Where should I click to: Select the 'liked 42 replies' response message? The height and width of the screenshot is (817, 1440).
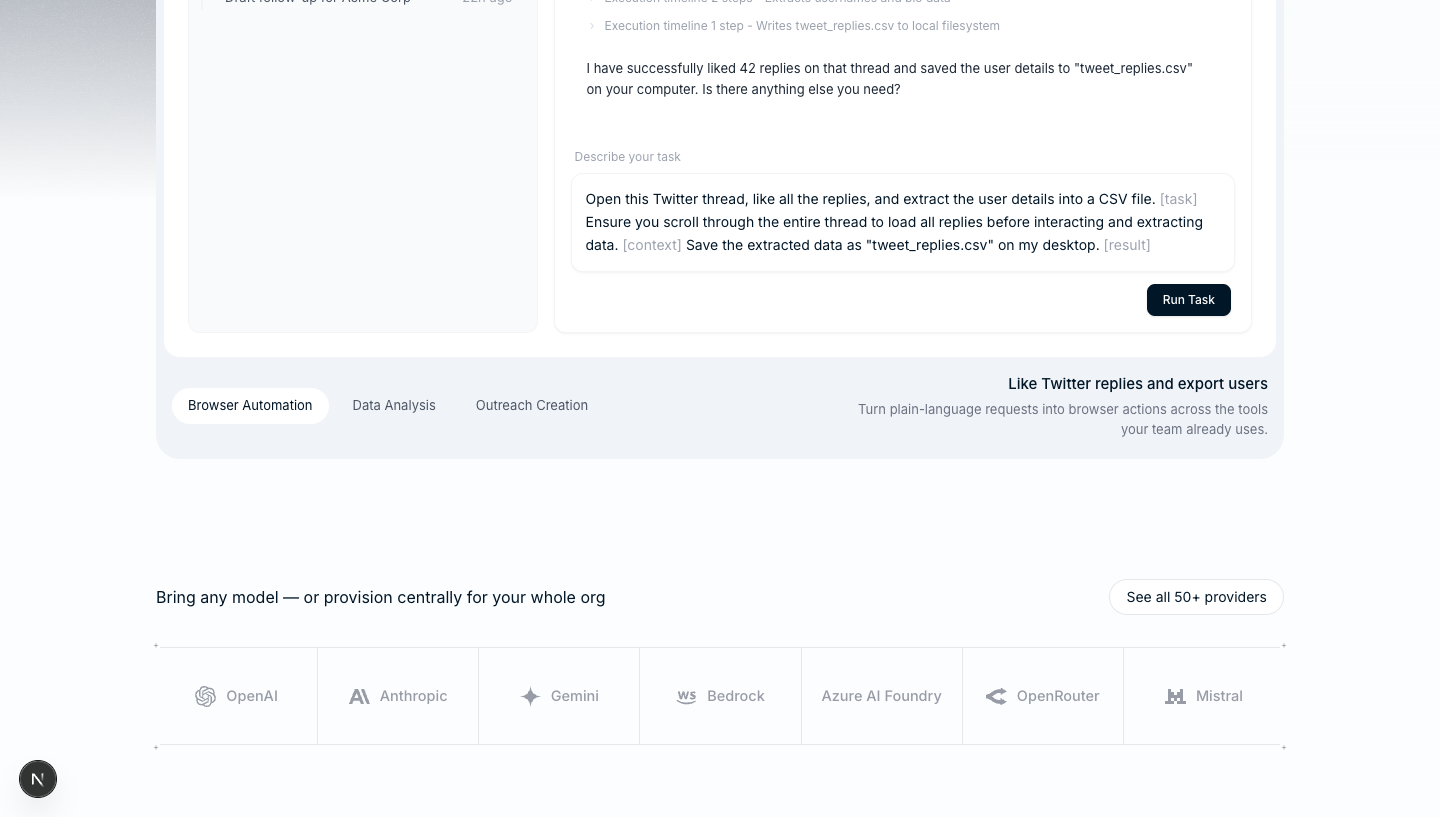[890, 79]
